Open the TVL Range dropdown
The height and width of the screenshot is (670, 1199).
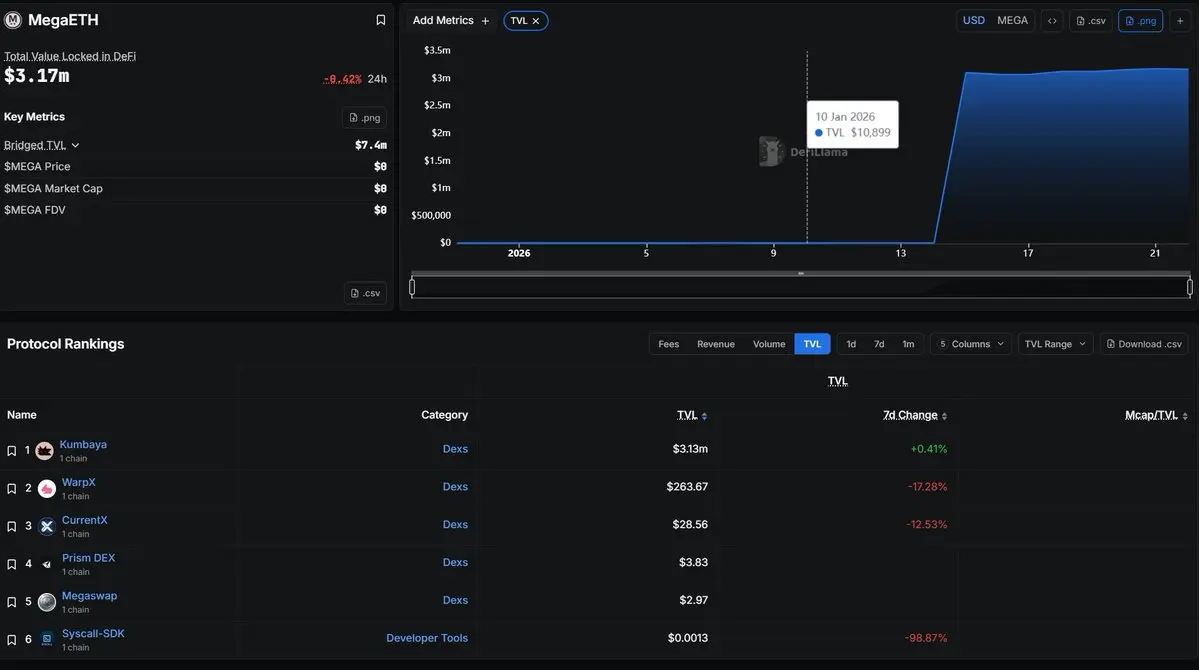[1055, 344]
